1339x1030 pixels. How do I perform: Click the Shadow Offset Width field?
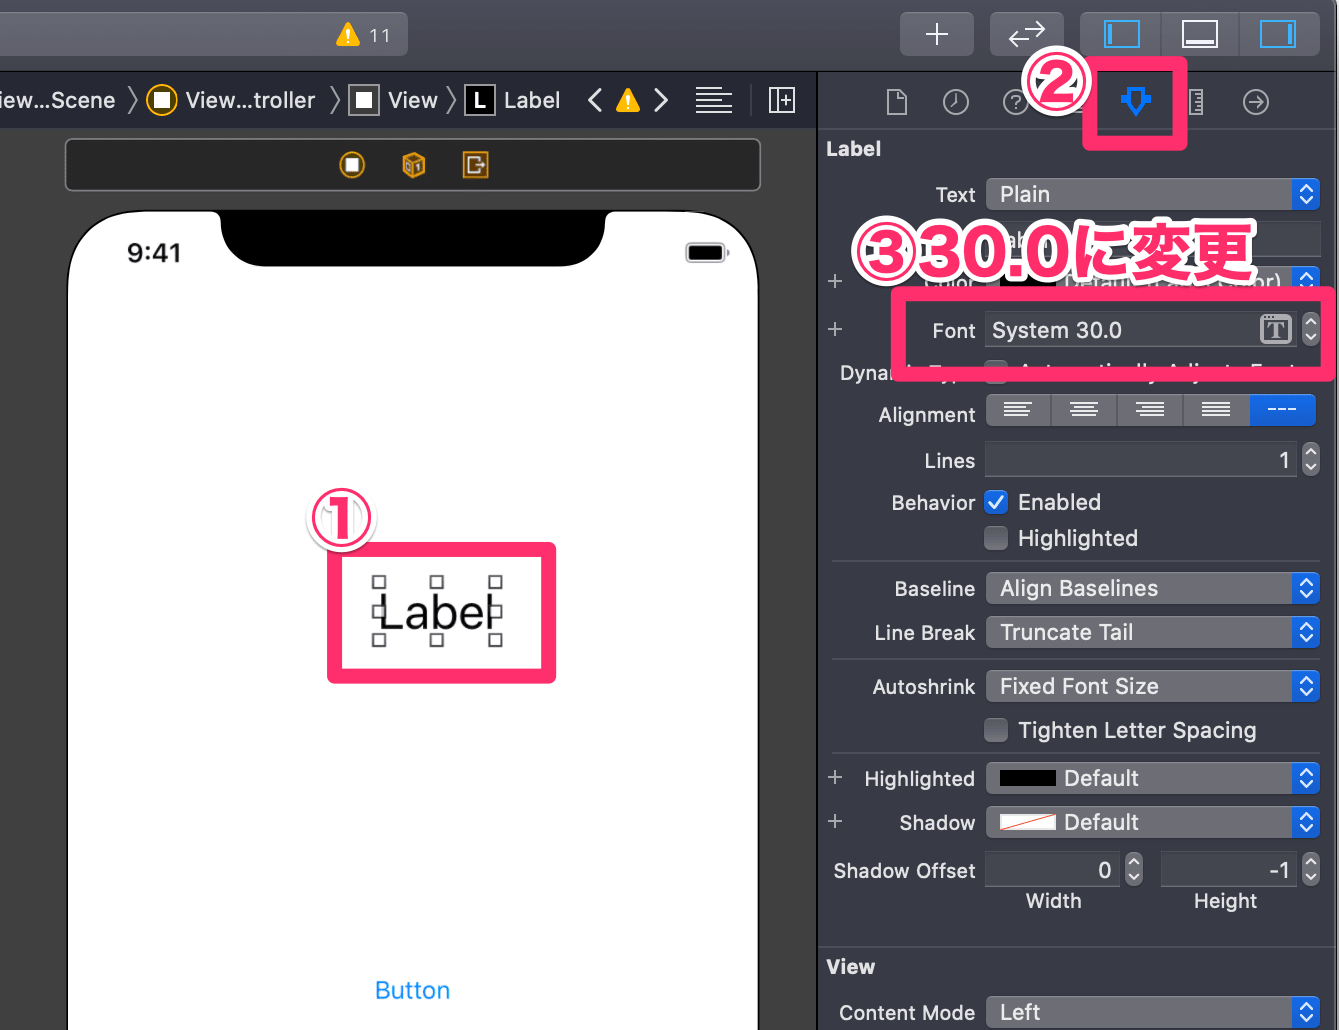click(1053, 870)
